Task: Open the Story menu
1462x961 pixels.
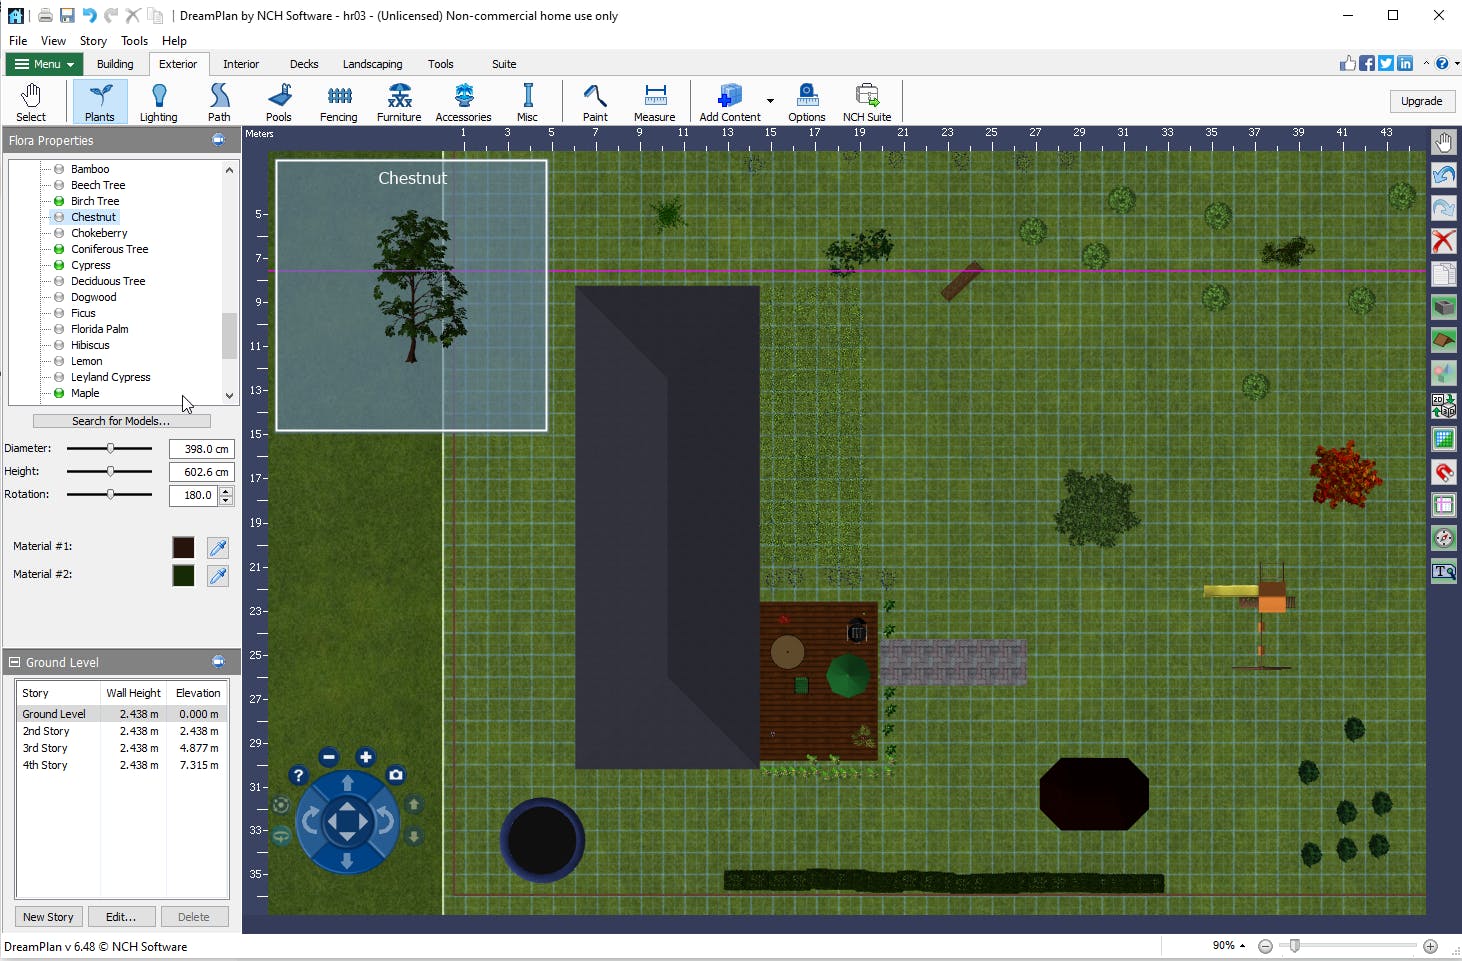Action: pos(93,41)
